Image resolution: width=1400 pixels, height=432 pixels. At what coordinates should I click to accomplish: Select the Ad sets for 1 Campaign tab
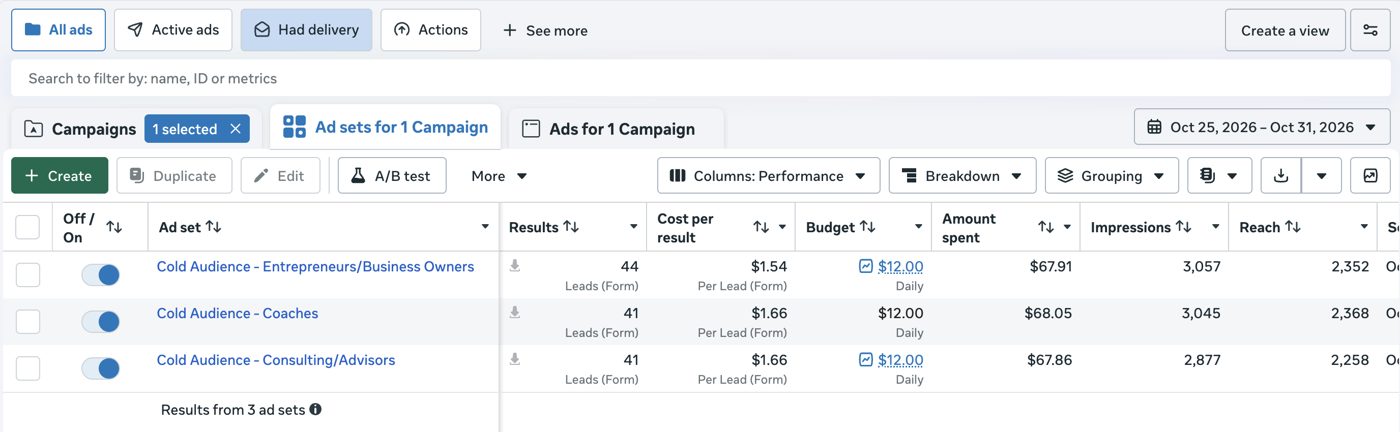tap(385, 127)
